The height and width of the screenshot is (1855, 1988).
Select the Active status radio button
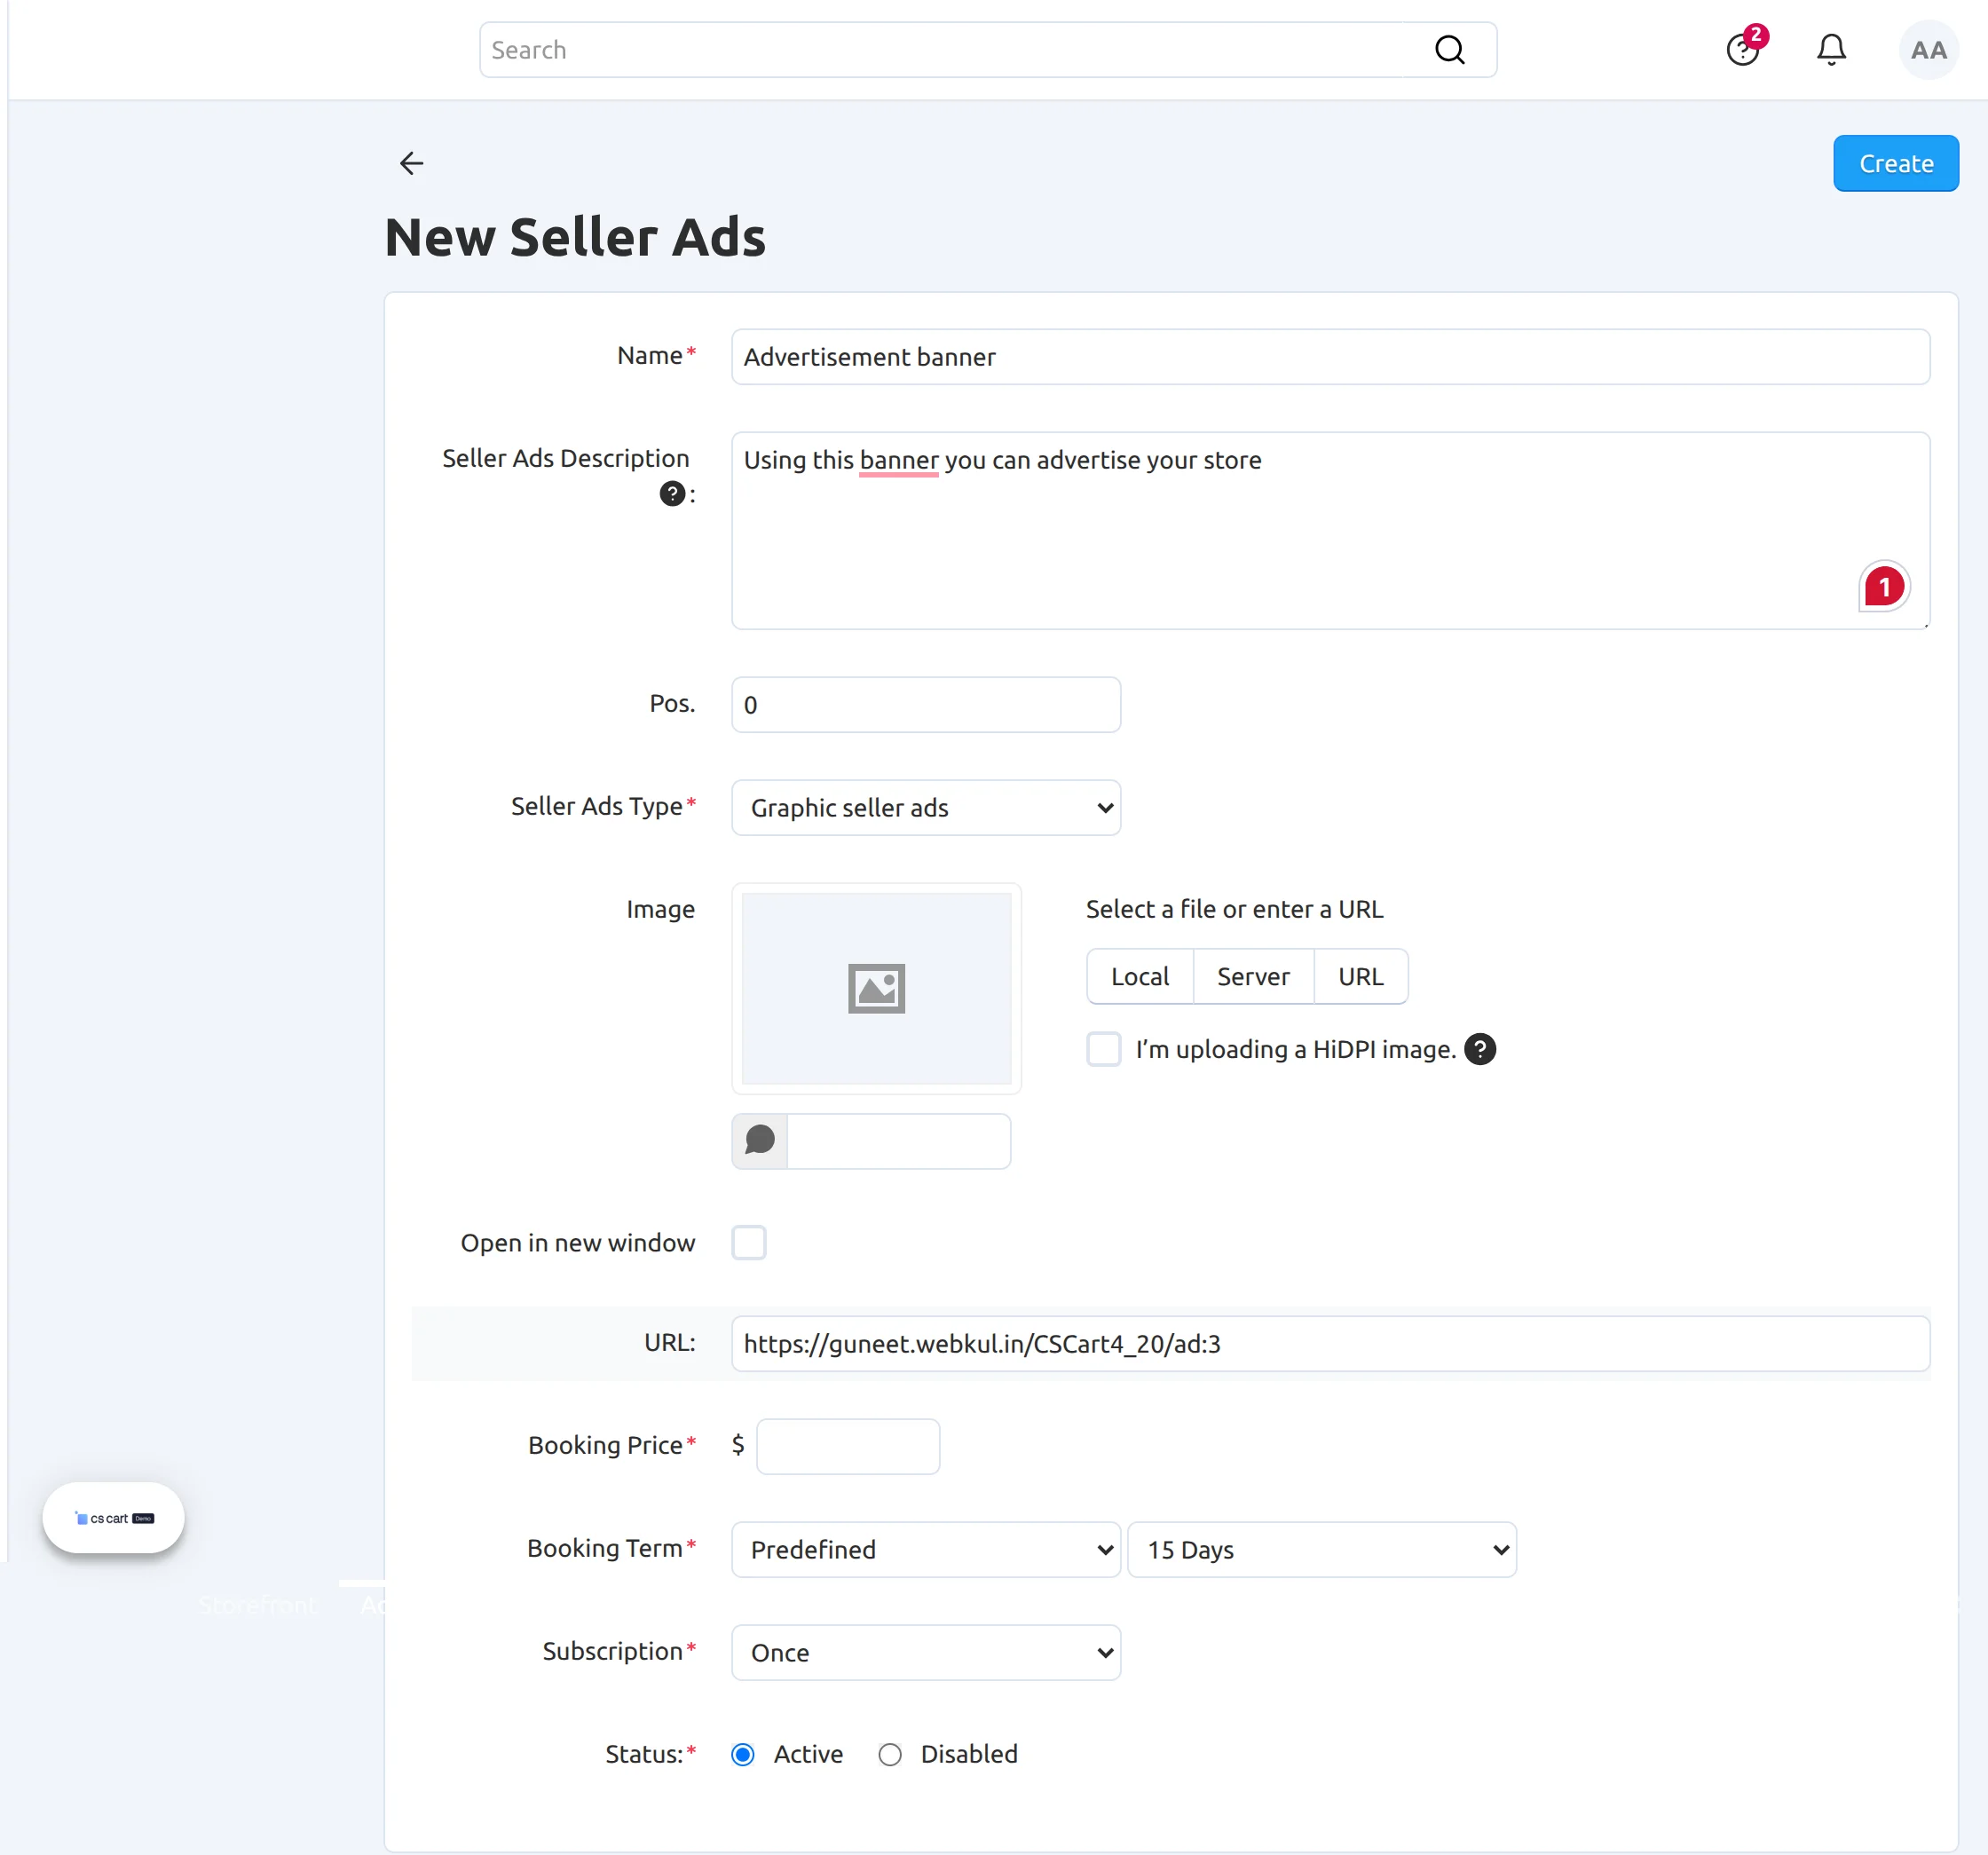tap(742, 1754)
